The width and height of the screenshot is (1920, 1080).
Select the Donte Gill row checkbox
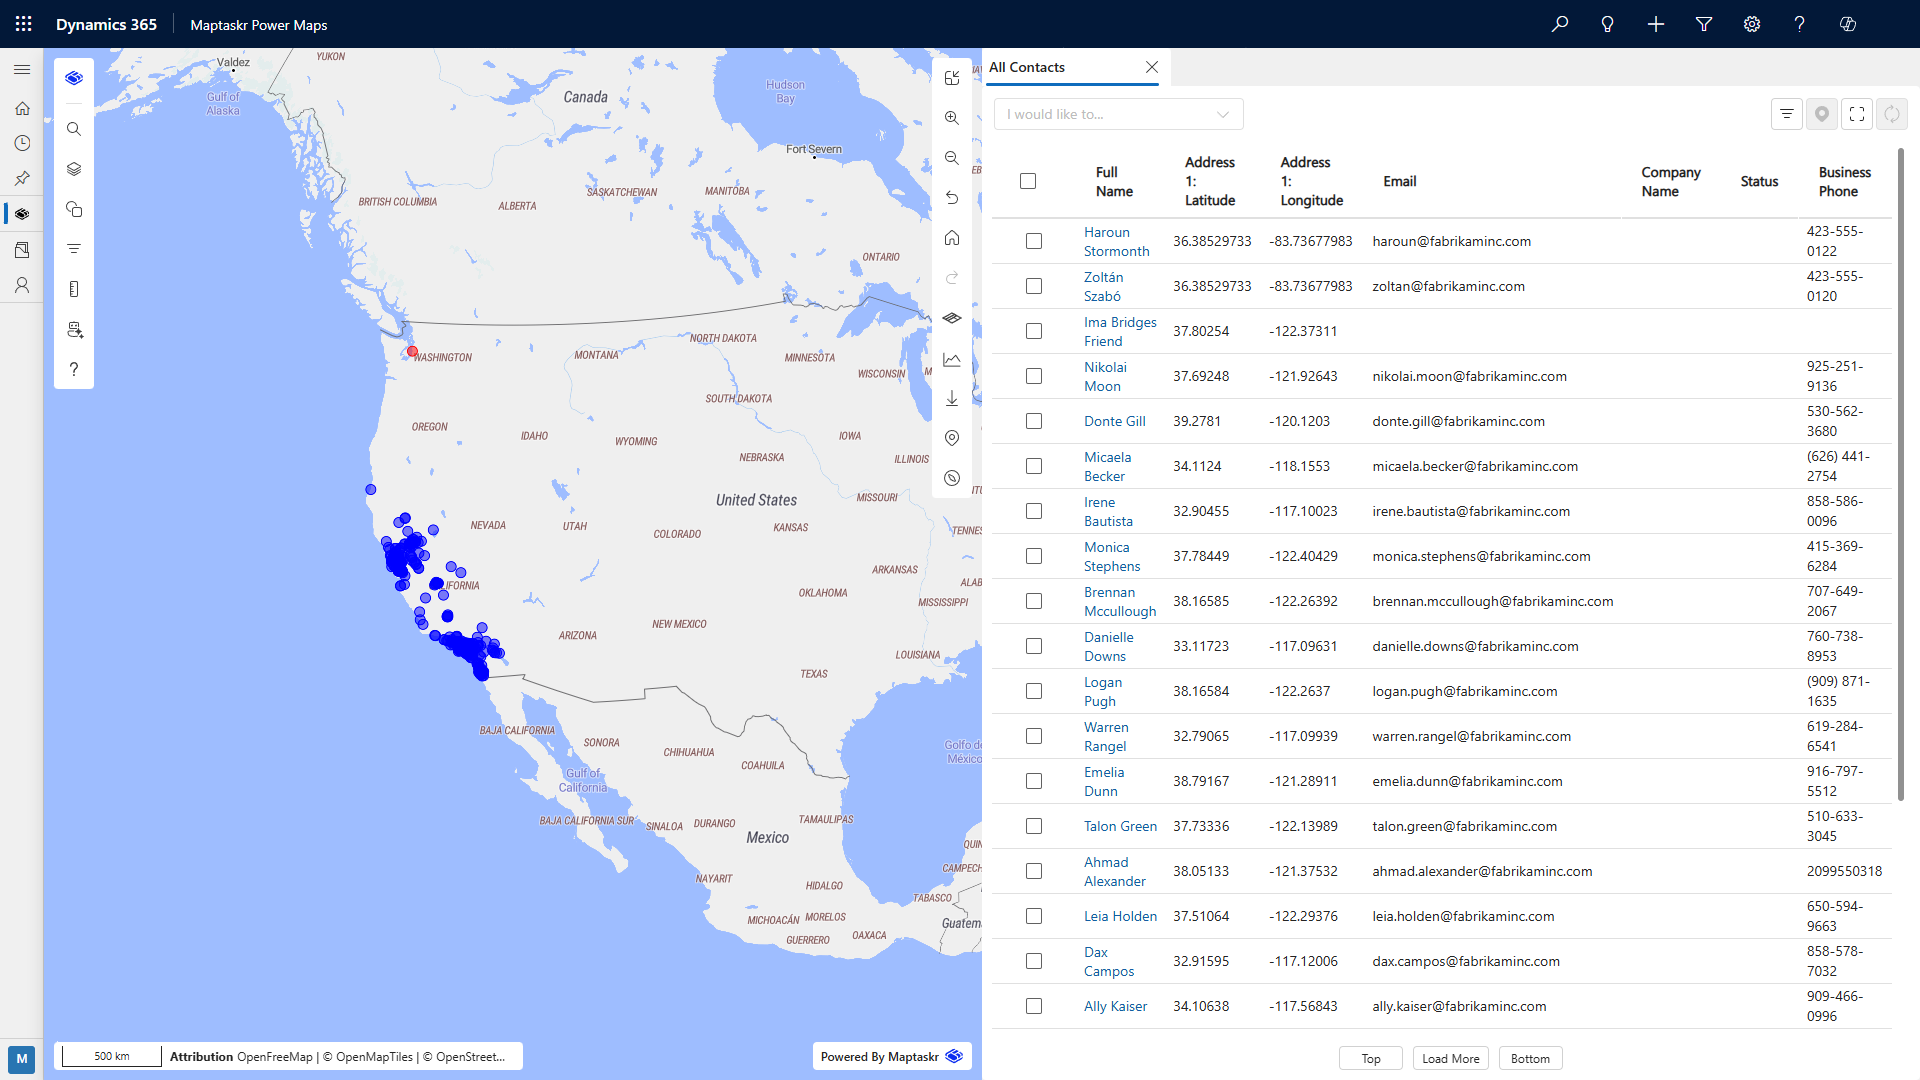pyautogui.click(x=1034, y=421)
